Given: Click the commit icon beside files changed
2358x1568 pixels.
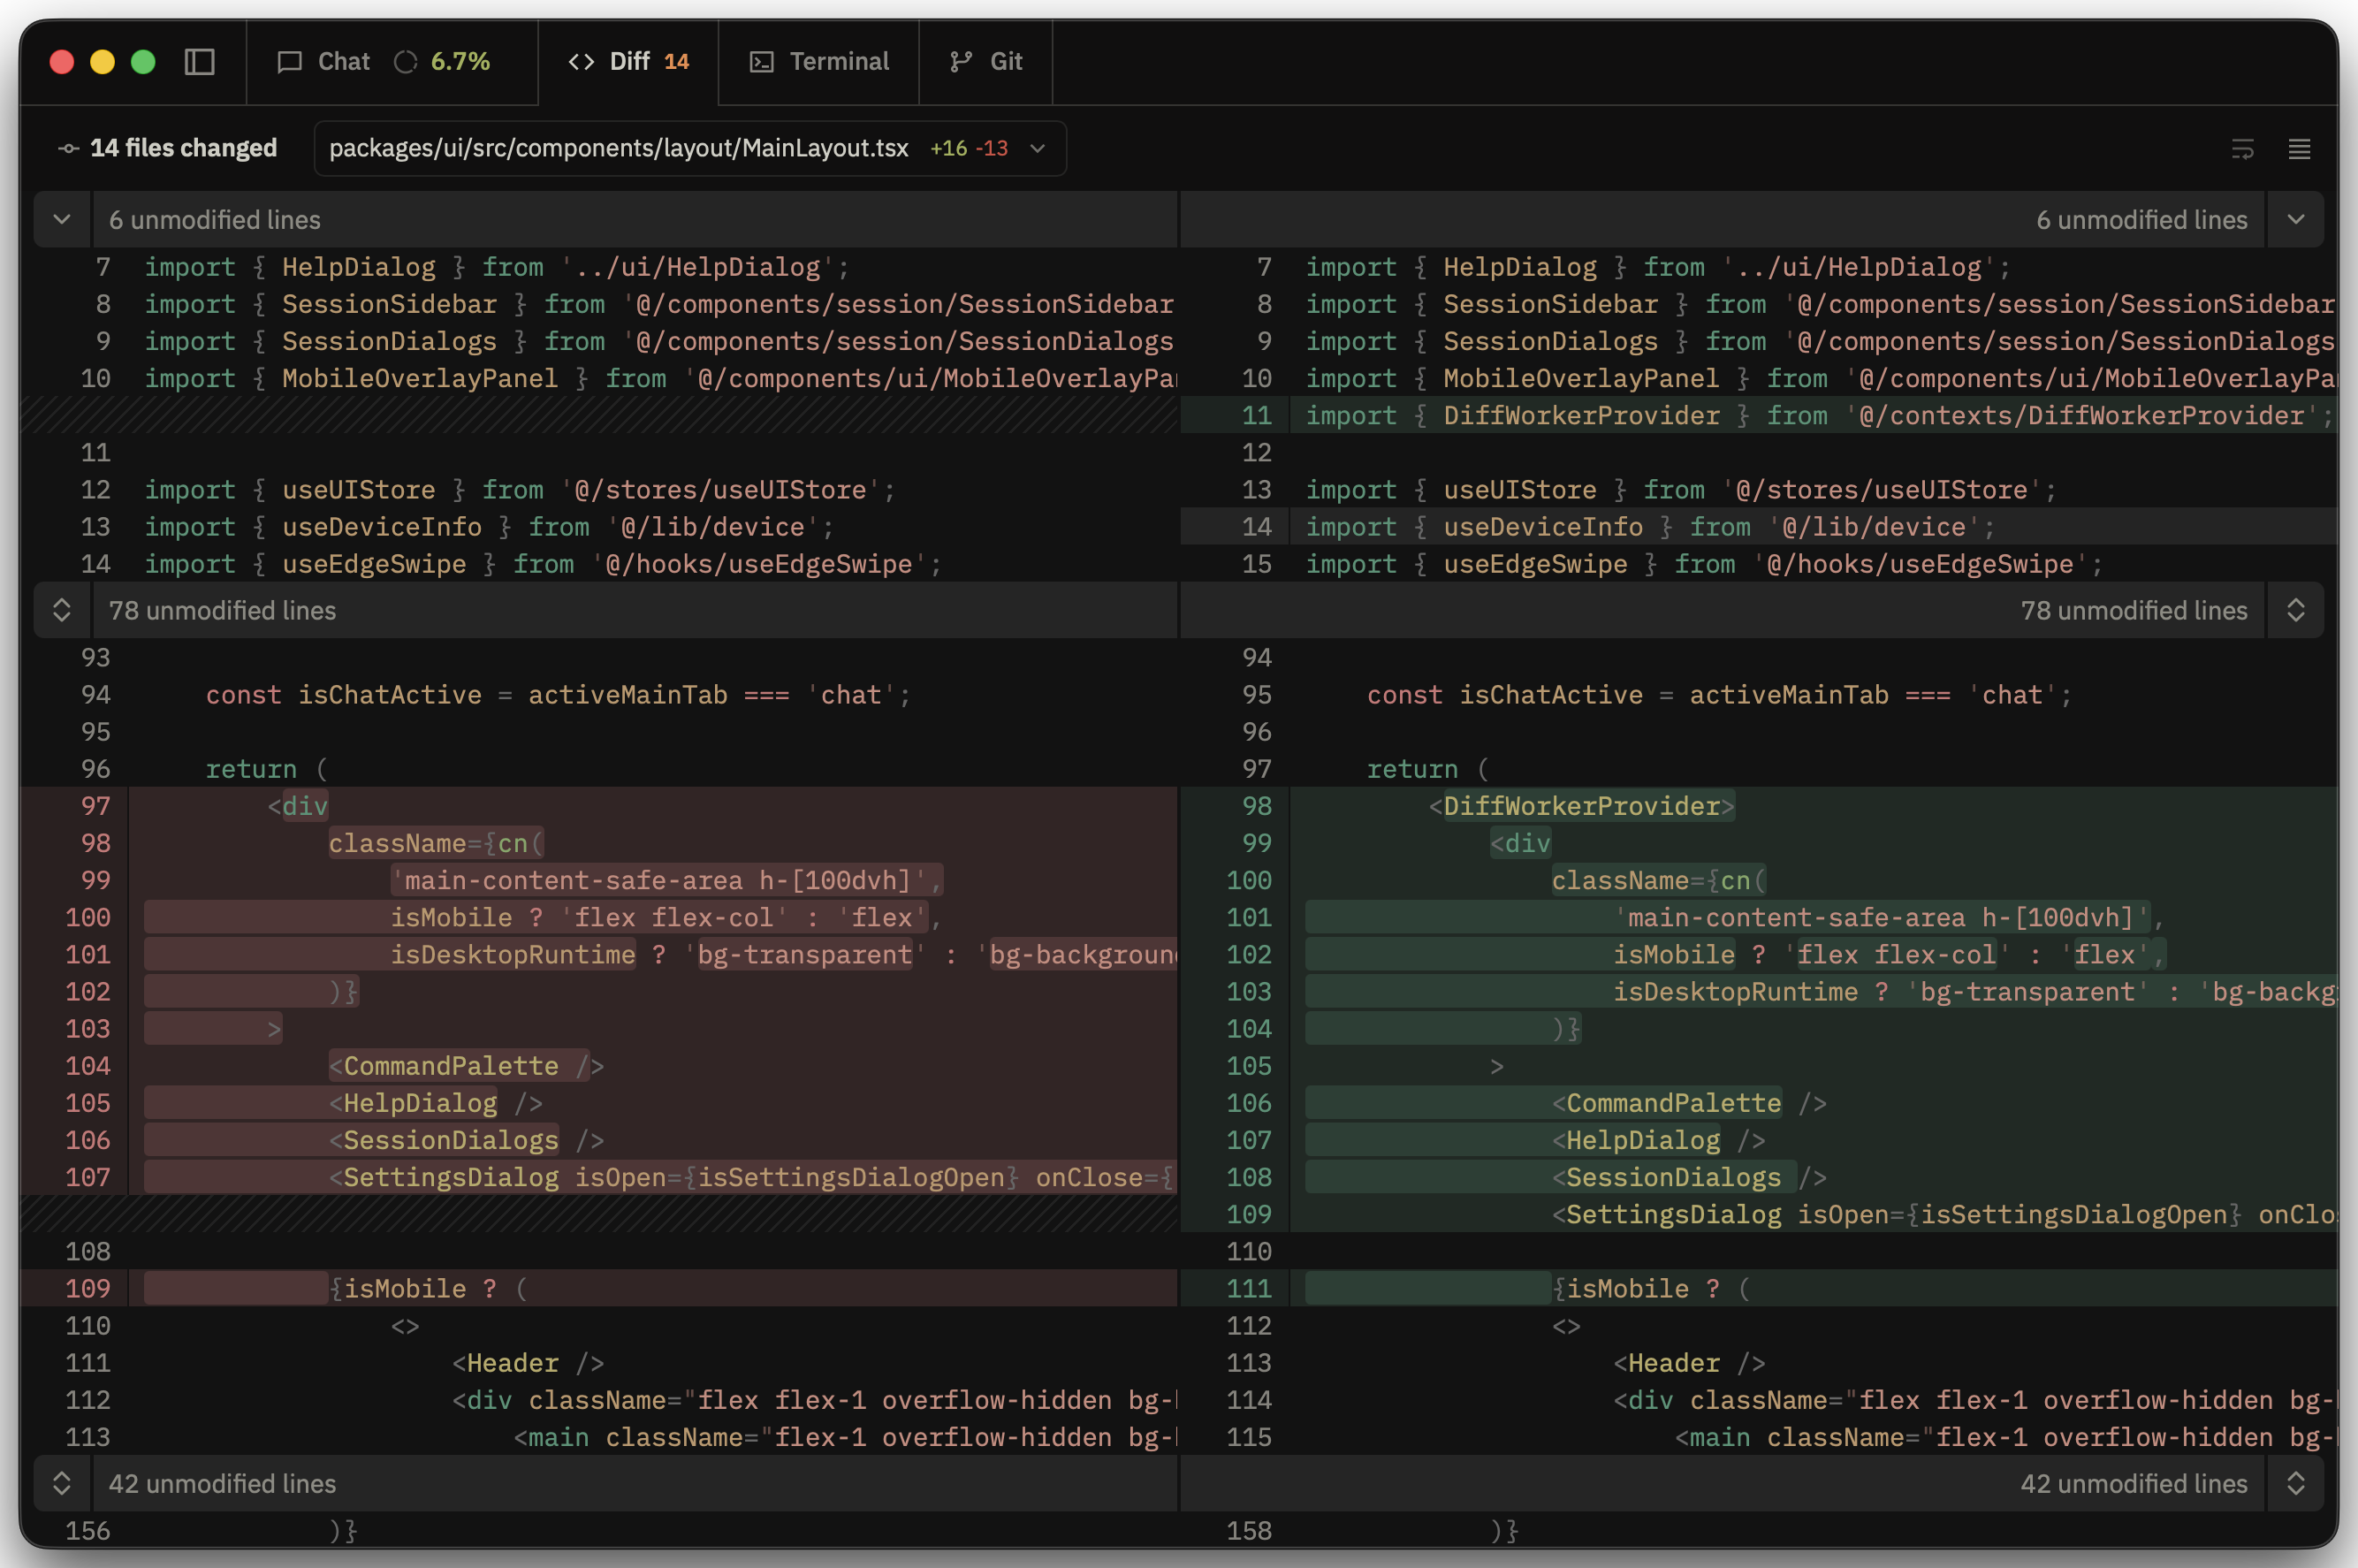Looking at the screenshot, I should 68,148.
